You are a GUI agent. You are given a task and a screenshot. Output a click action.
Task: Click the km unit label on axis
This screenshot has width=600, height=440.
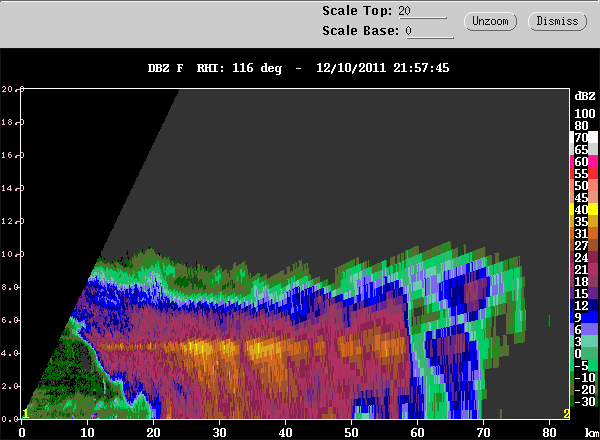click(592, 432)
